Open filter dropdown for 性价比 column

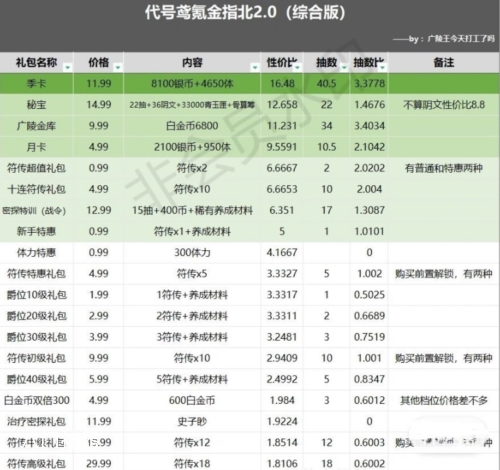298,68
